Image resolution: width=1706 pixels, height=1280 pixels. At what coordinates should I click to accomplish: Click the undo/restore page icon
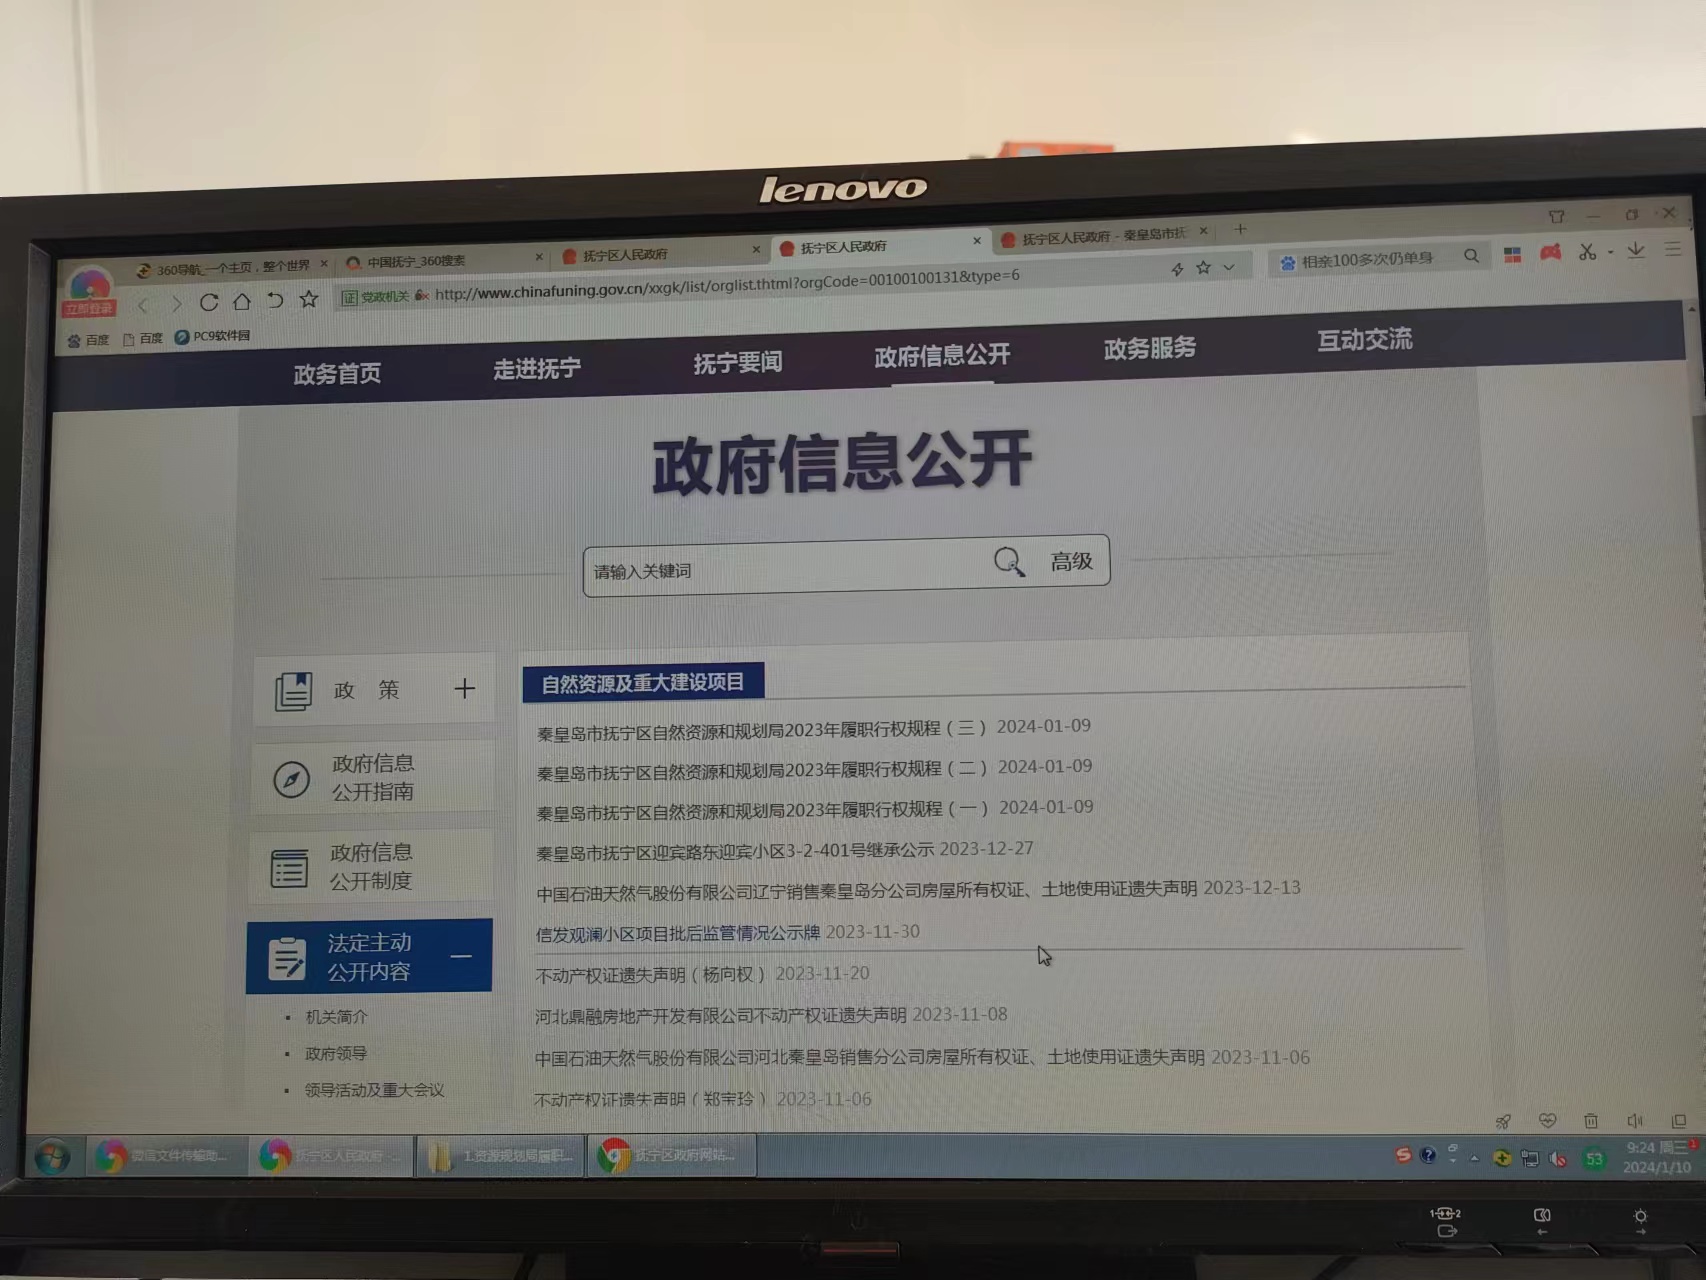[275, 300]
